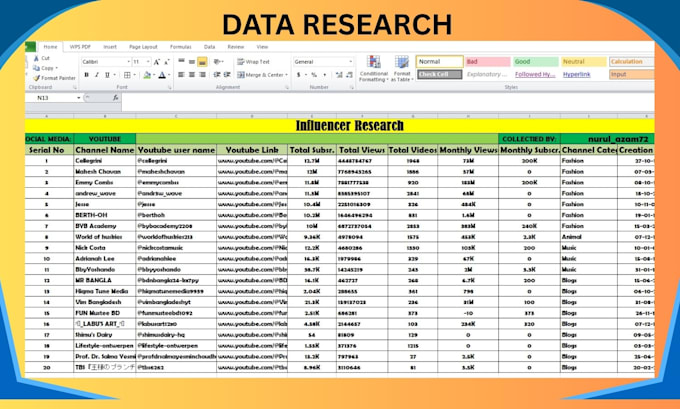This screenshot has width=680, height=409.
Task: Toggle Wrap Text
Action: pos(253,62)
